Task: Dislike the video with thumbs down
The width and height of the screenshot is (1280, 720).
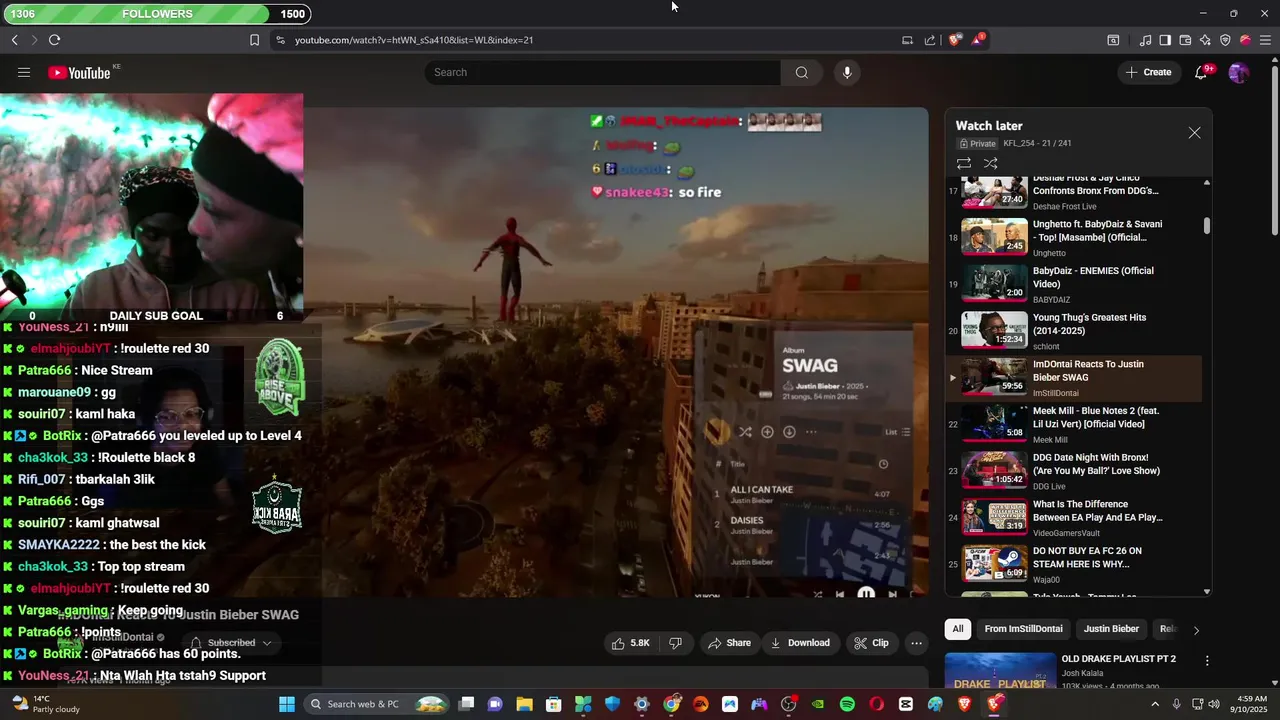Action: [x=675, y=643]
